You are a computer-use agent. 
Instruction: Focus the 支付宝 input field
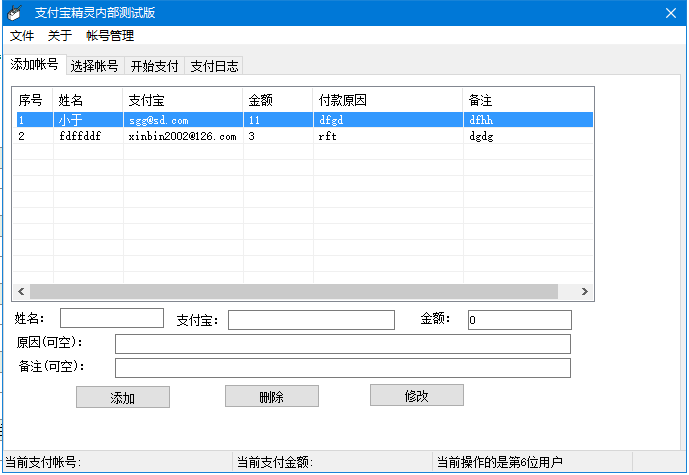coord(311,320)
